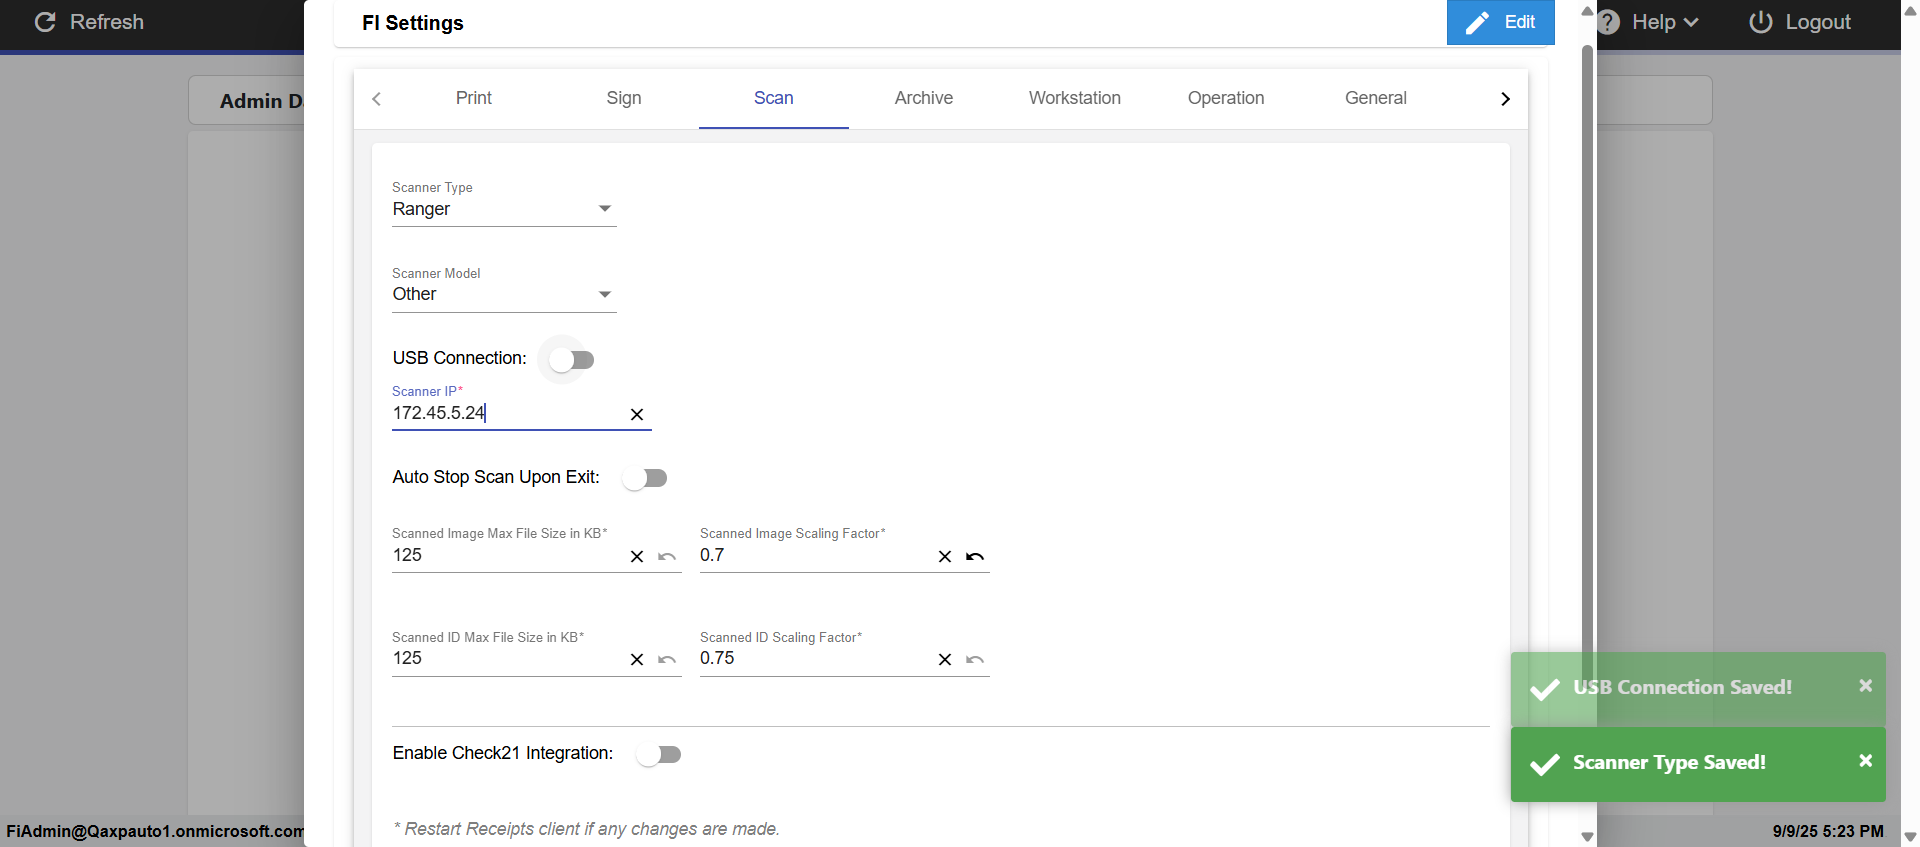Close the USB Connection Saved toast
Screen dimensions: 1920x847
coord(1865,686)
